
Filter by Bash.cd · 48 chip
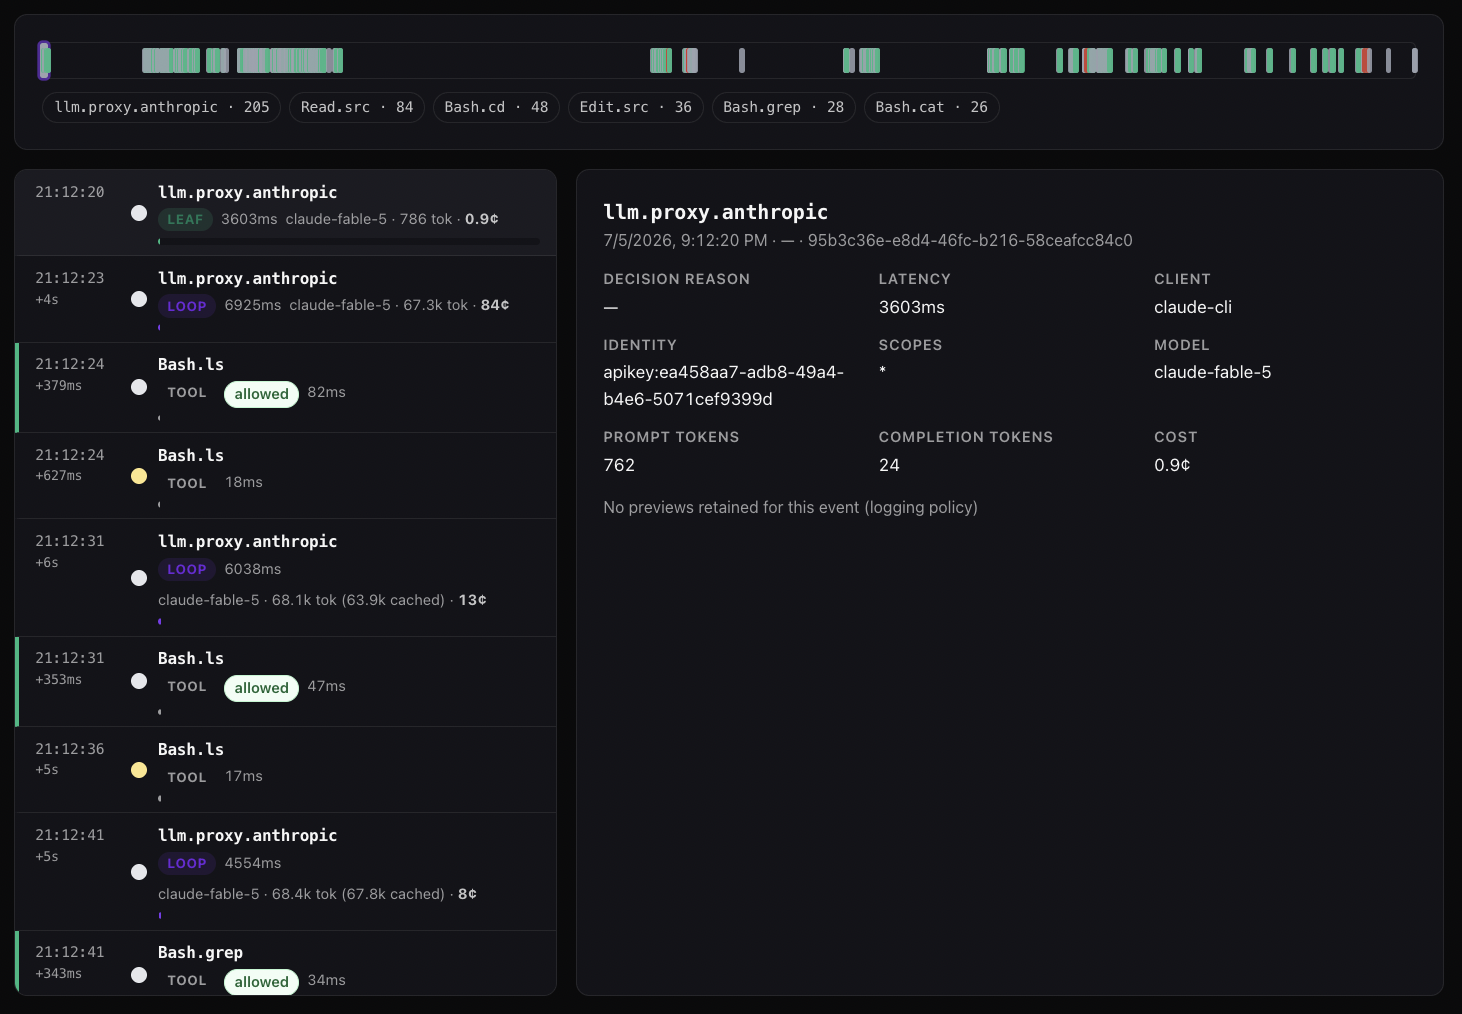point(496,107)
